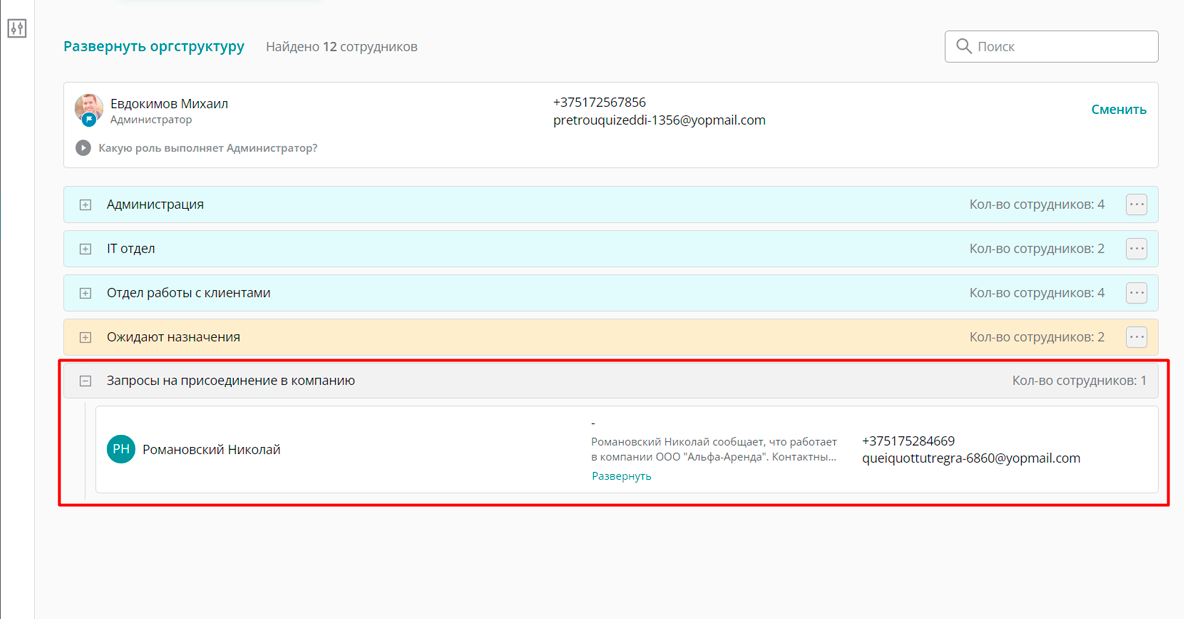1184x619 pixels.
Task: Click the magnifier icon in search box
Action: pos(964,46)
